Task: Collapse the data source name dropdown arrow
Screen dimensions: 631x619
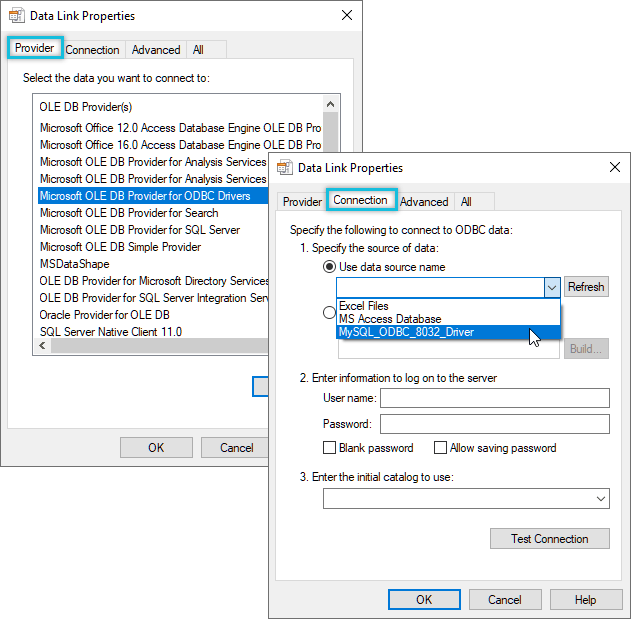Action: coord(552,287)
